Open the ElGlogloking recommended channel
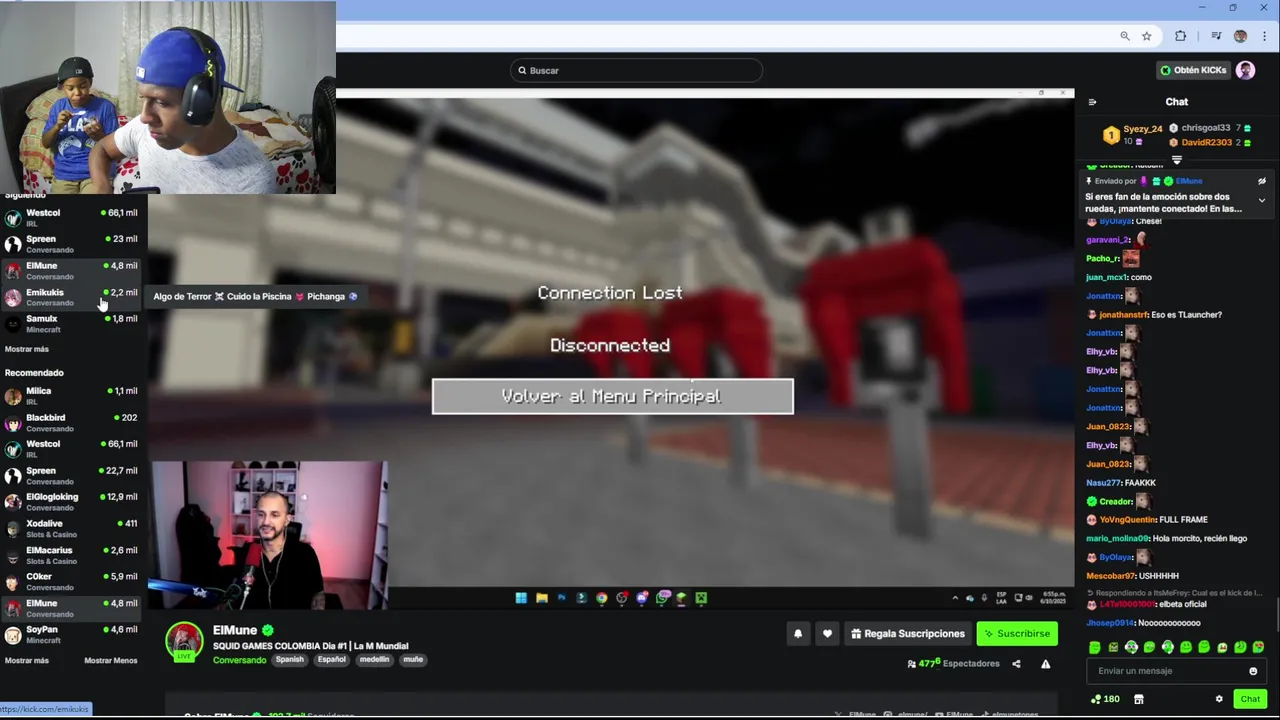 click(x=72, y=502)
